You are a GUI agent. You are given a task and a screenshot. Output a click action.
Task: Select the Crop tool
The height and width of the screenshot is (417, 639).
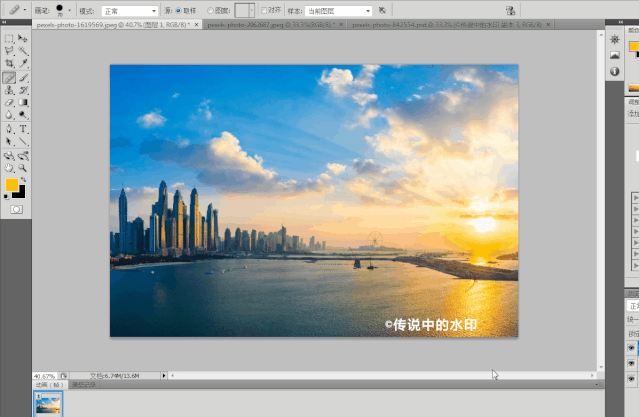click(9, 64)
